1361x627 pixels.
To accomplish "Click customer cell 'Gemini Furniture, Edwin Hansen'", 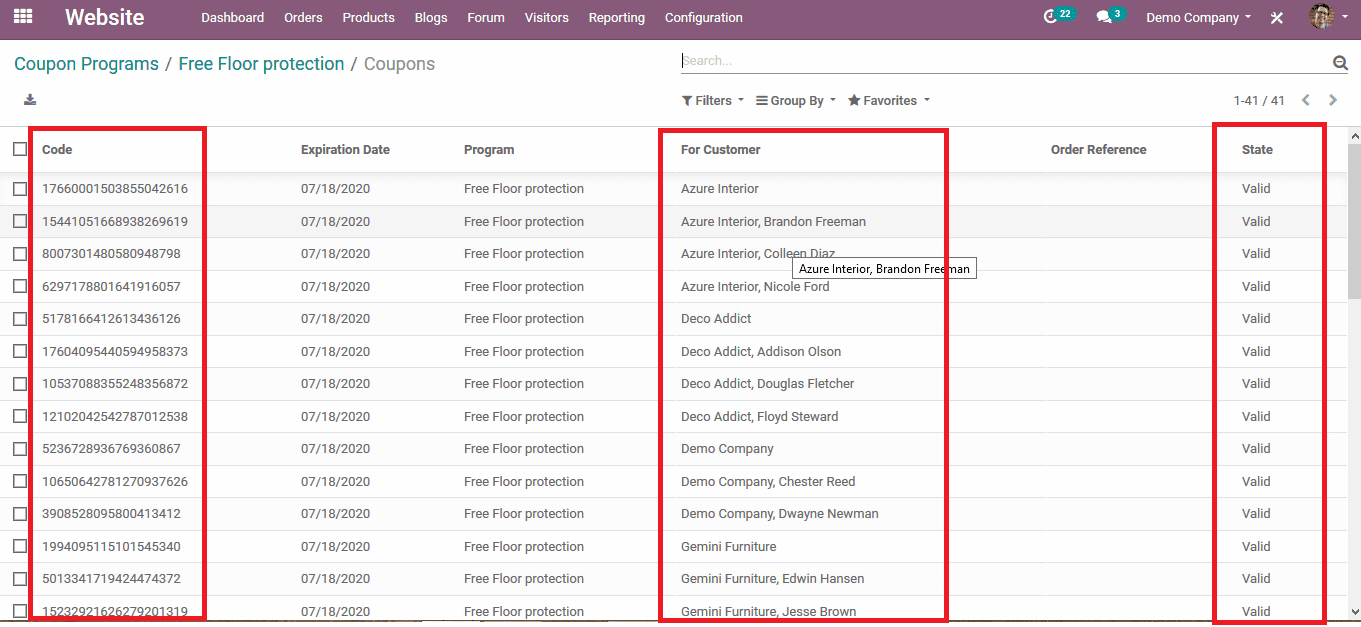I will 772,578.
